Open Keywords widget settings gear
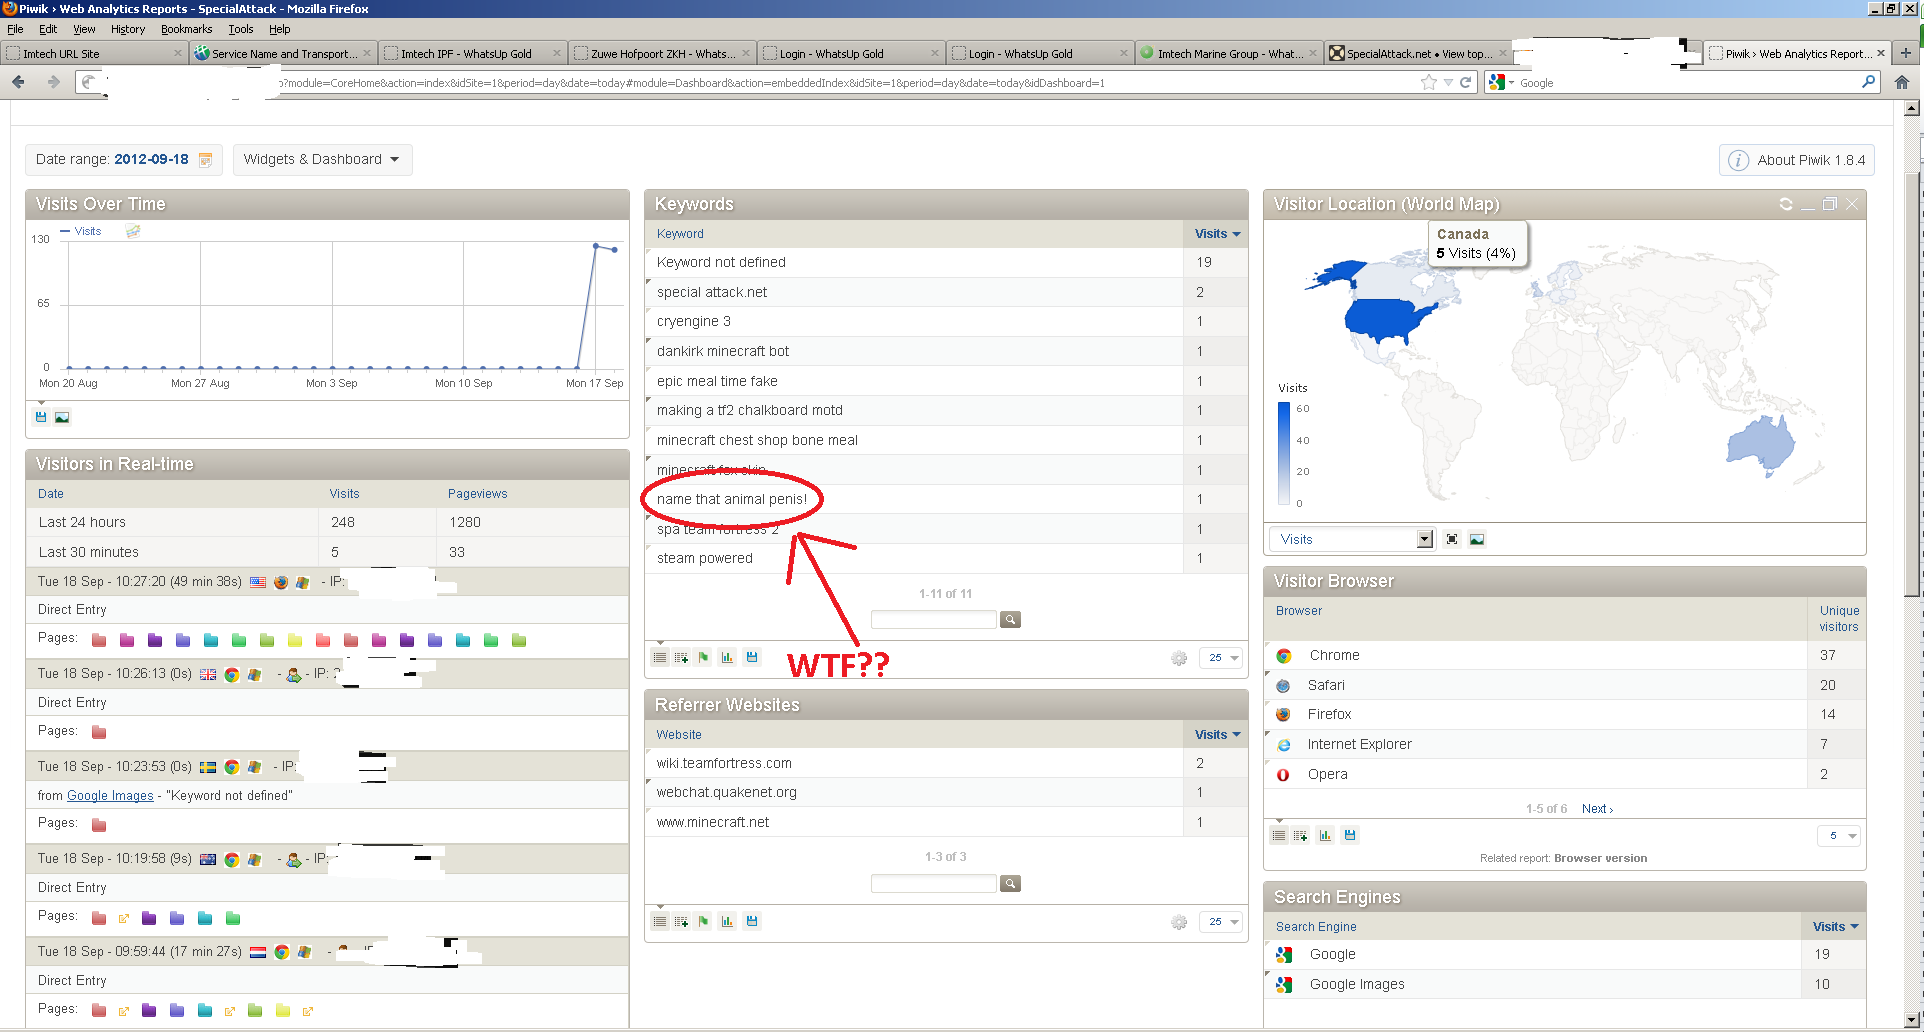Screen dimensions: 1924x1032 point(1179,658)
